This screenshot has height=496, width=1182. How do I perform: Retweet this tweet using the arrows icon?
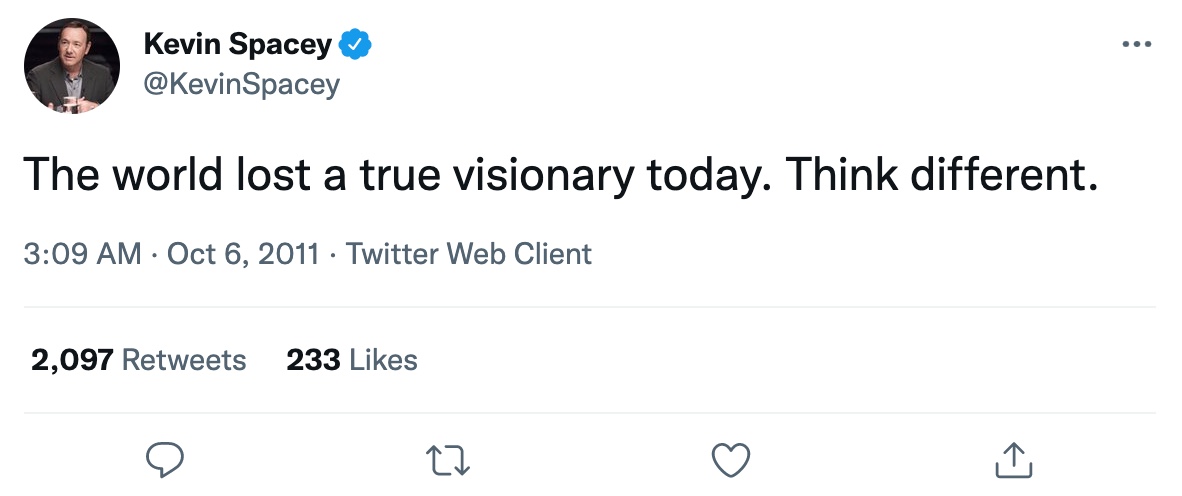(448, 459)
